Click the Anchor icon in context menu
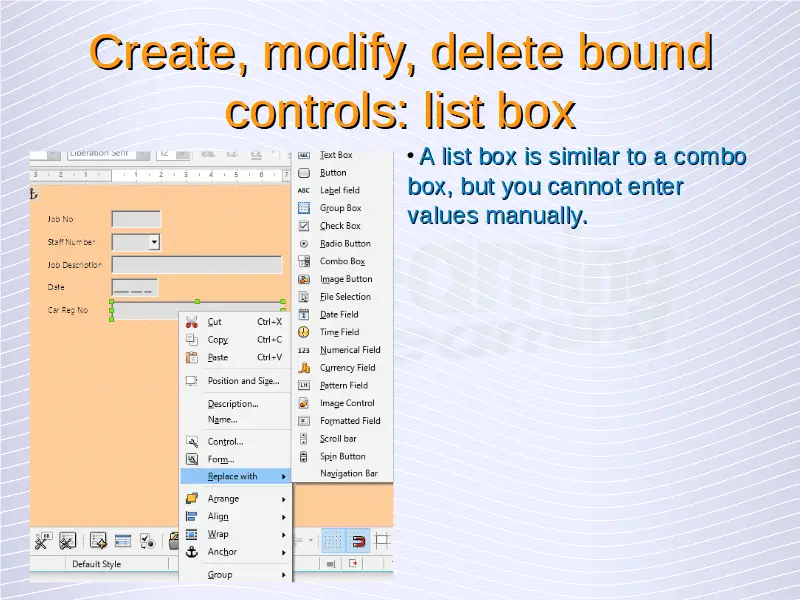800x600 pixels. 192,552
